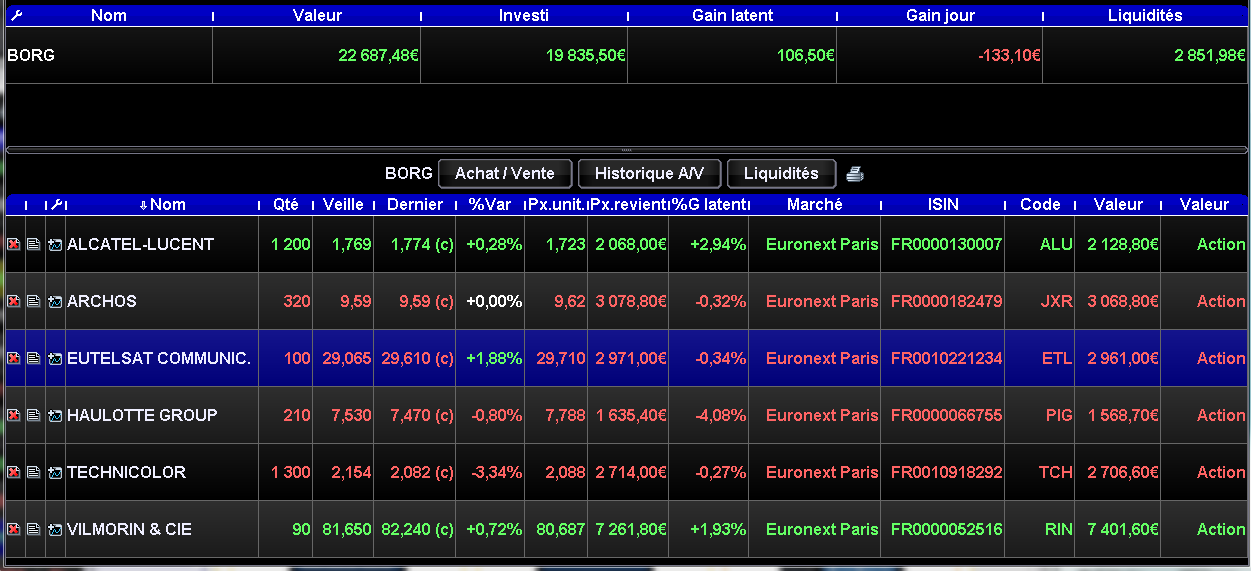Click red X icon in ARCHOS row
Screen dimensions: 1251x571
(14, 301)
